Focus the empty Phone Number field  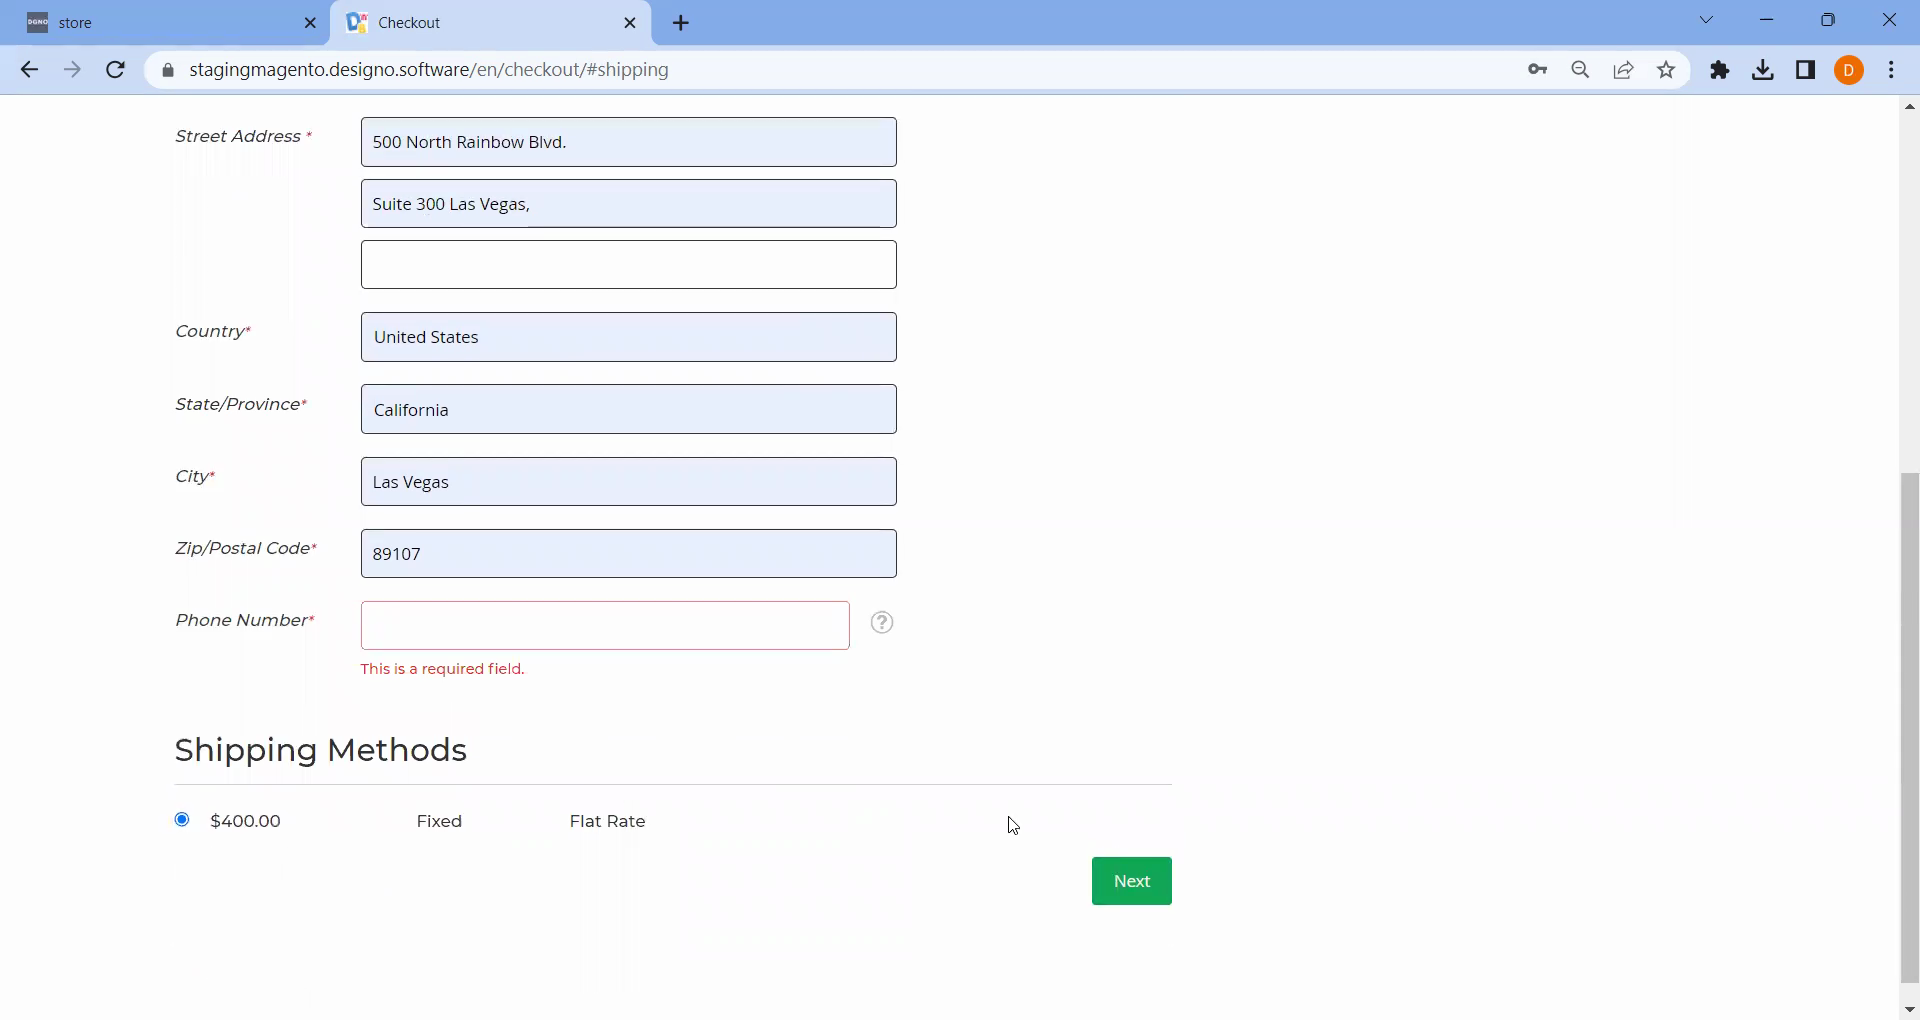click(605, 626)
